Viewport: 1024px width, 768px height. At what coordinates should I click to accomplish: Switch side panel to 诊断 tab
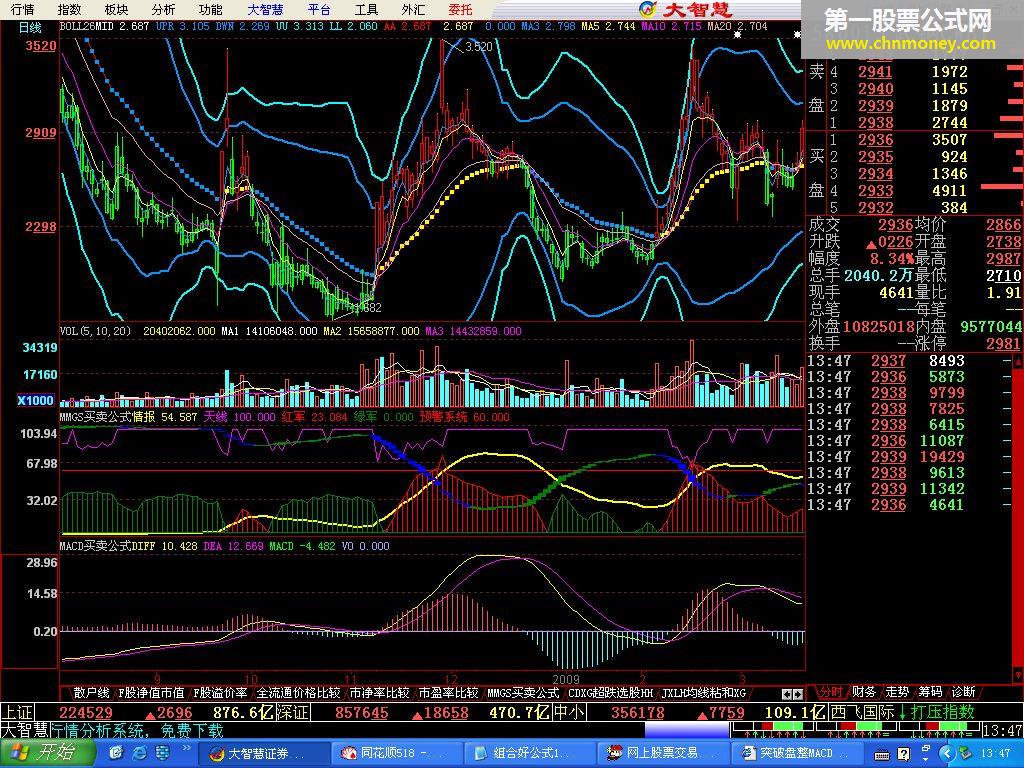click(963, 692)
